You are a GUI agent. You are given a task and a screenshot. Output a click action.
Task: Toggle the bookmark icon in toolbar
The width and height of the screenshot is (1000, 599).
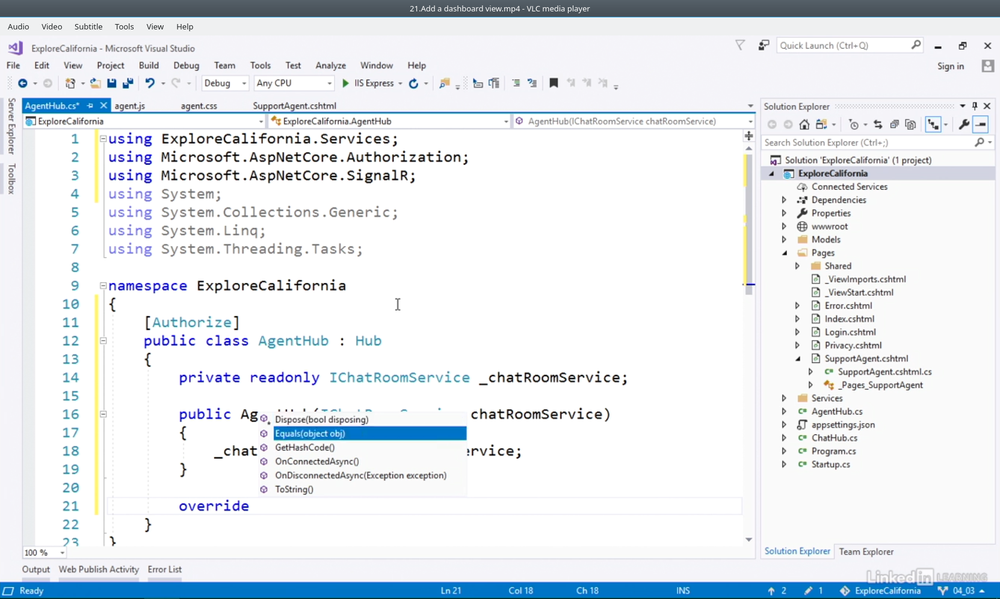tap(554, 84)
